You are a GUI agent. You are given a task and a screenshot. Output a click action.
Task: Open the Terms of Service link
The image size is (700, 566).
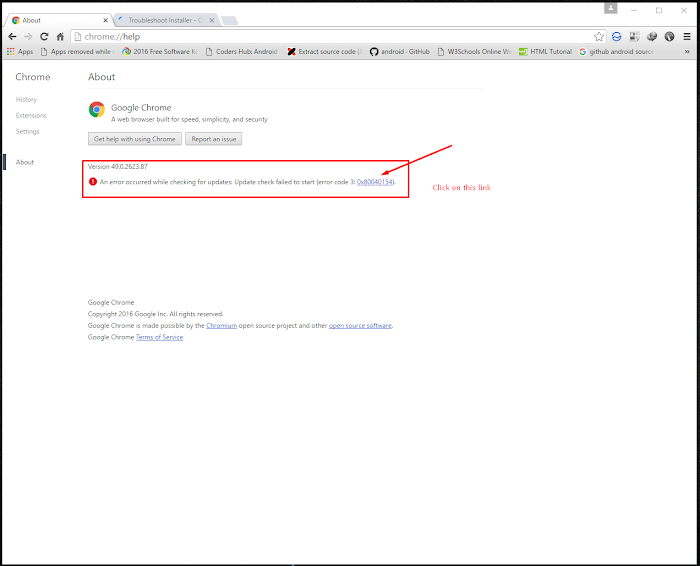[159, 337]
